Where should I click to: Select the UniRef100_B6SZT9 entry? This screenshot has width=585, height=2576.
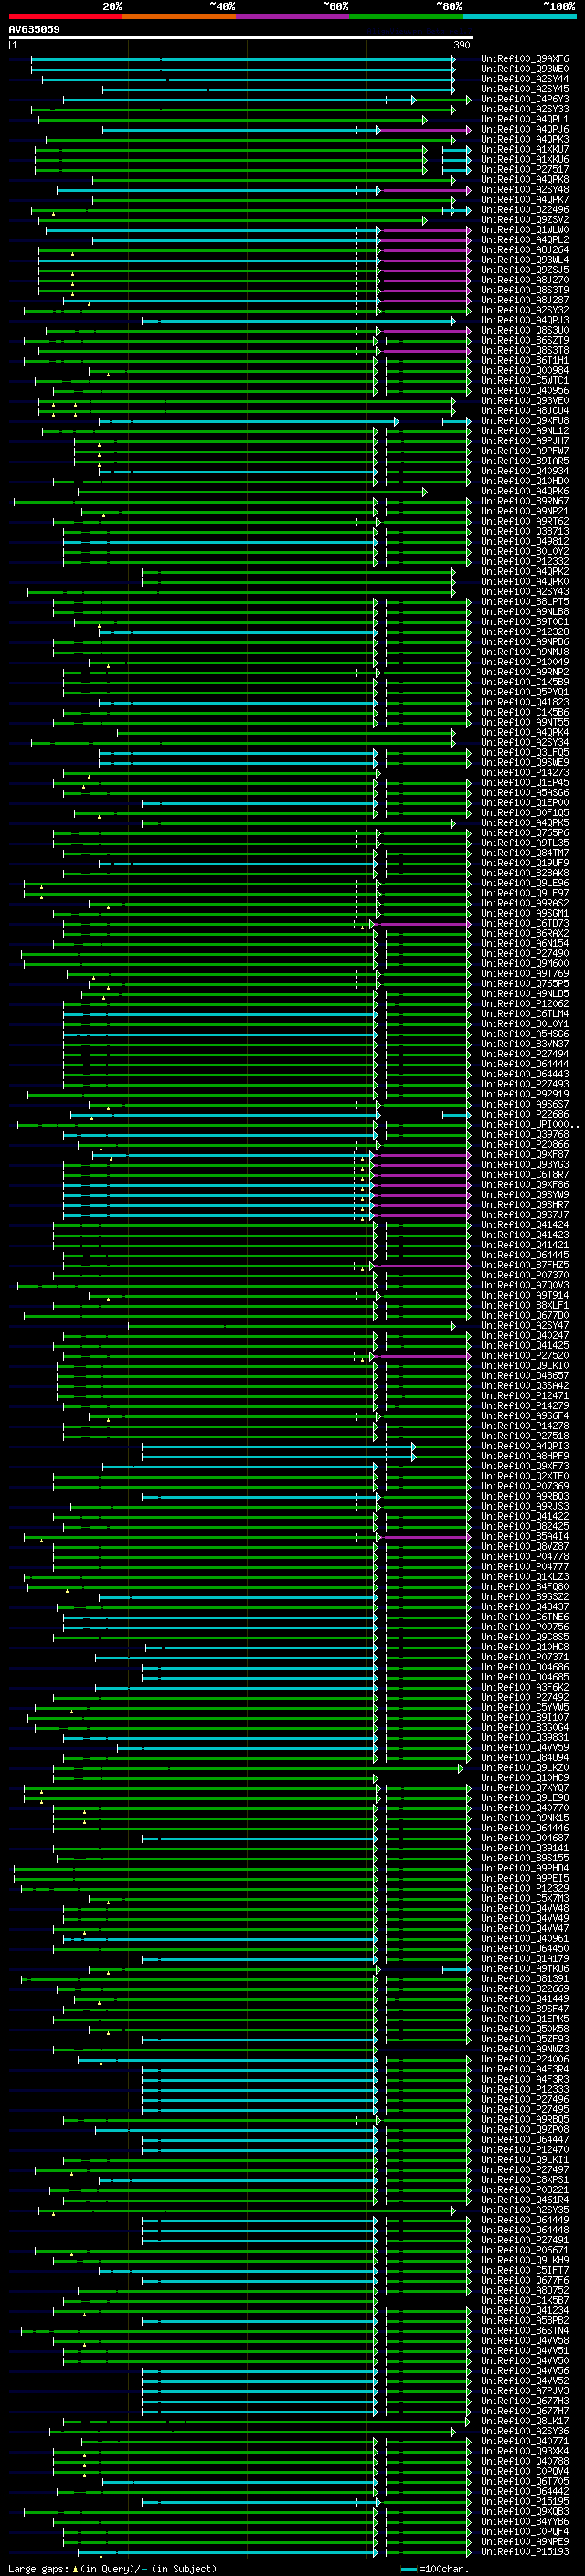525,340
